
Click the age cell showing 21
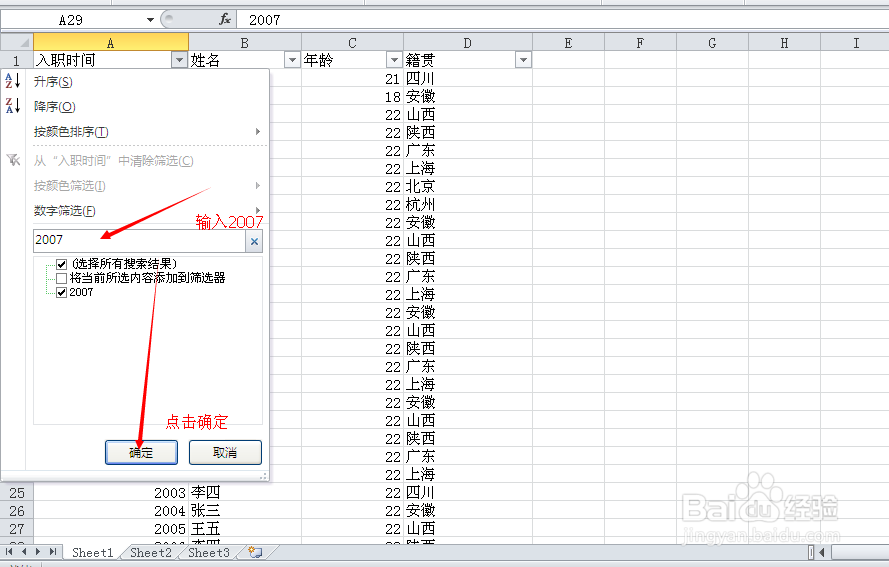tap(352, 78)
